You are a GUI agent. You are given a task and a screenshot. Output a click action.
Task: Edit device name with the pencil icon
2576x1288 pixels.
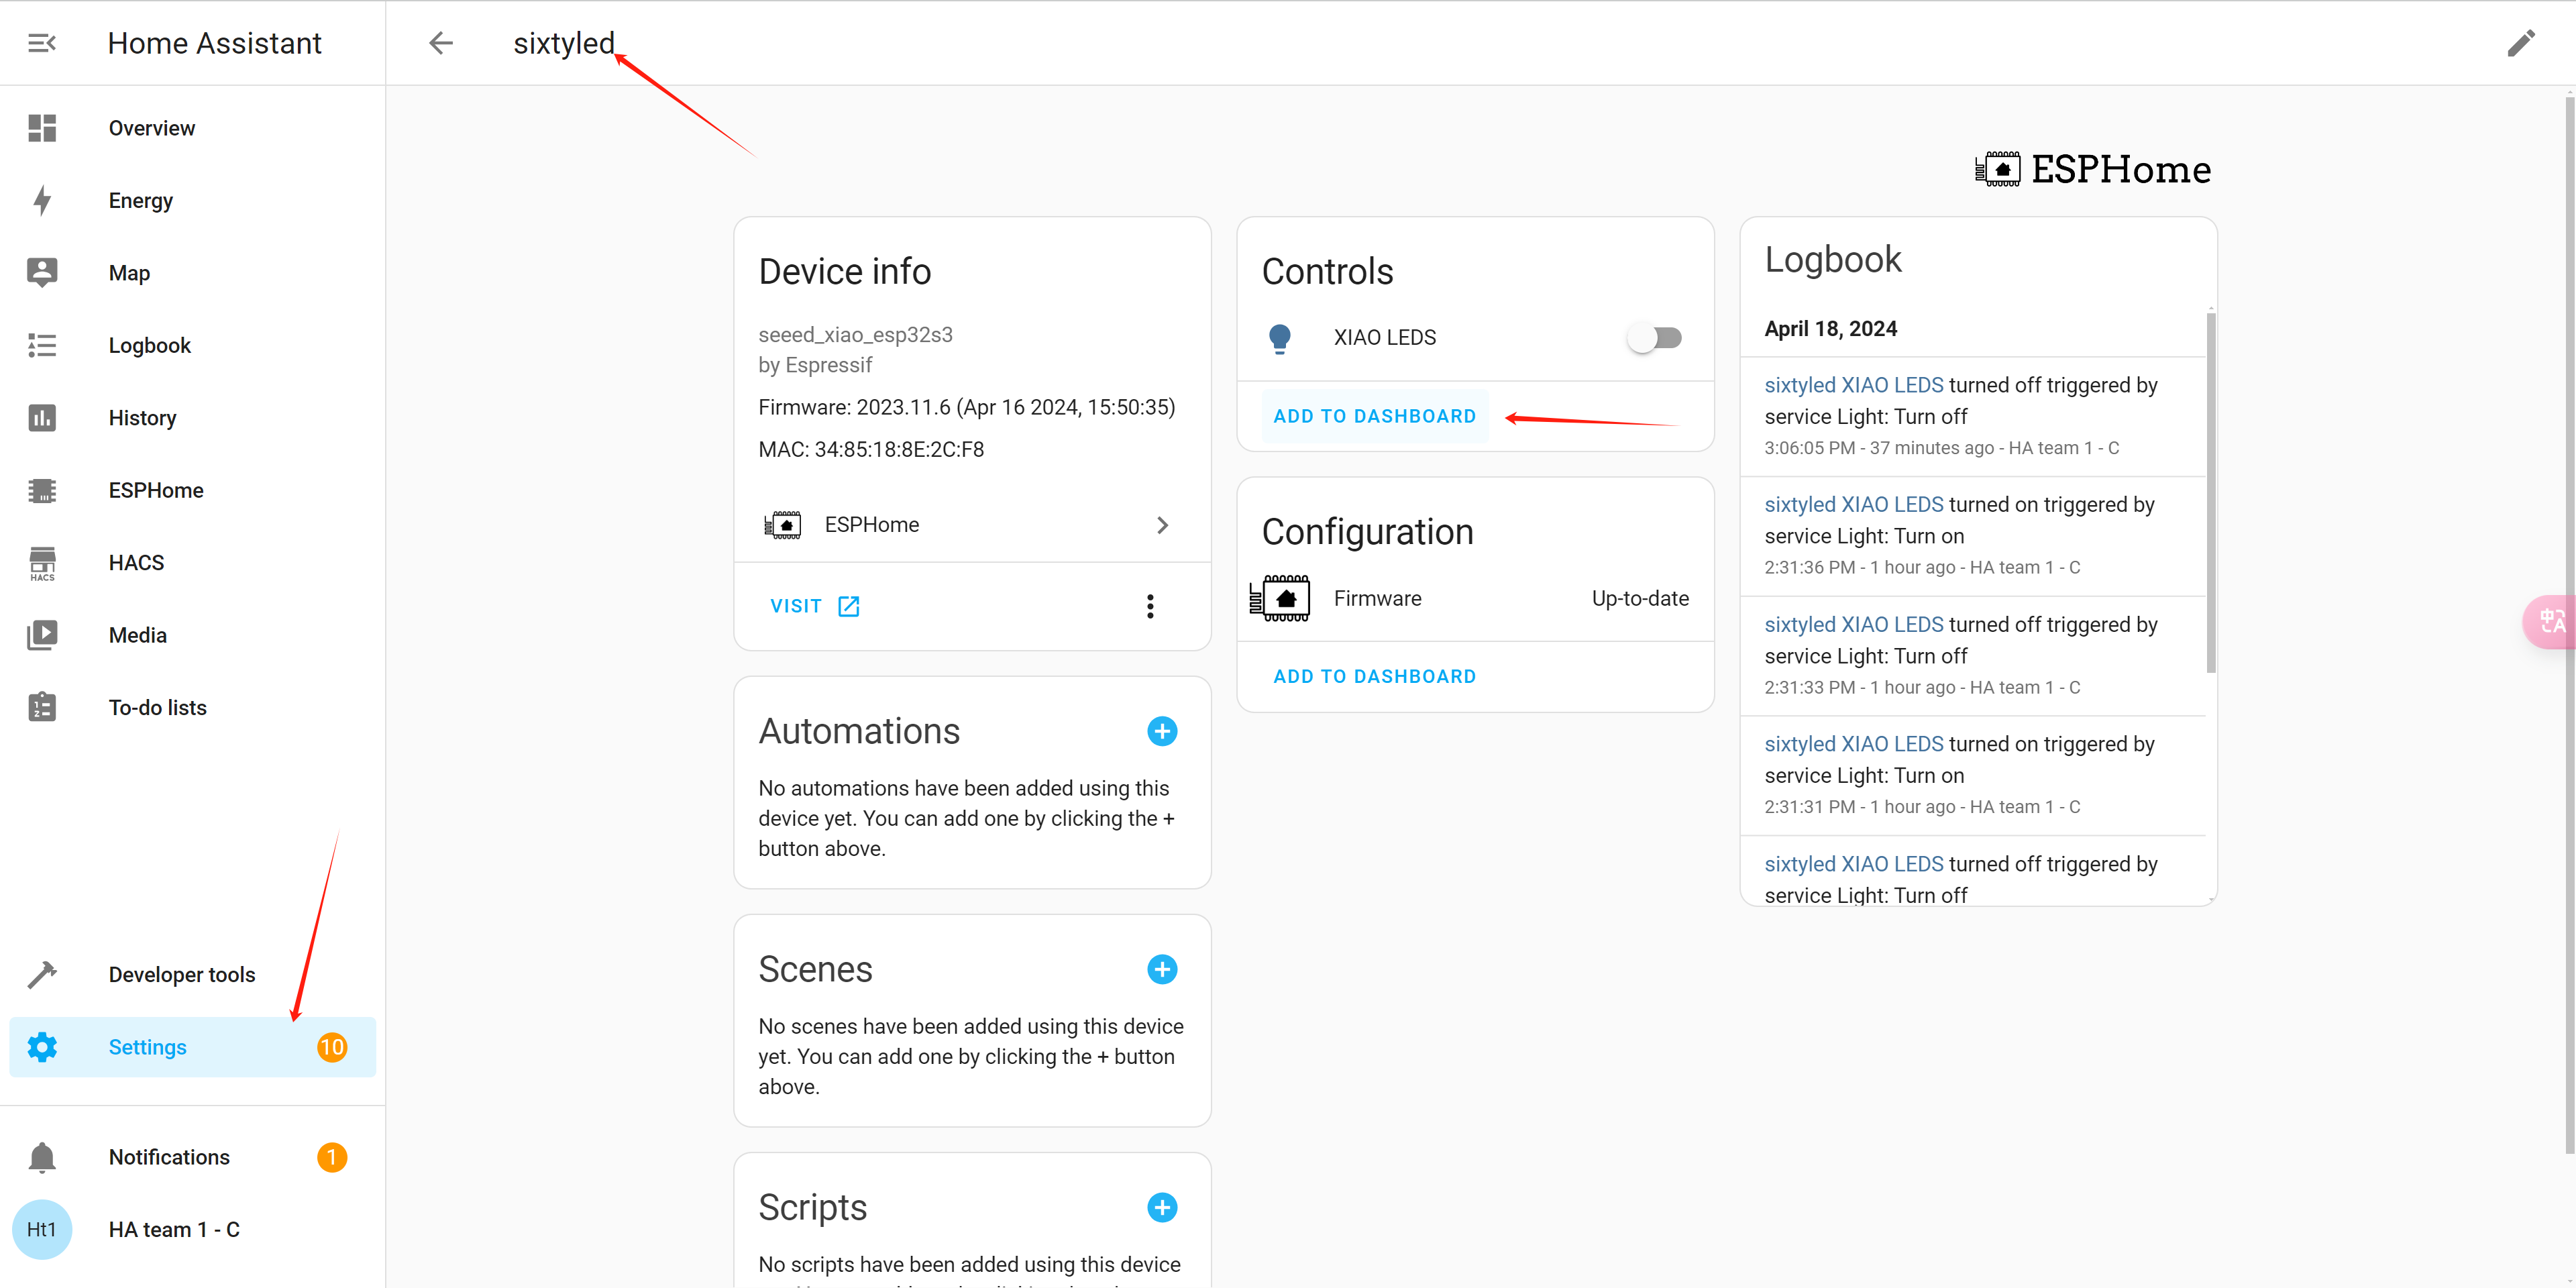[x=2521, y=43]
